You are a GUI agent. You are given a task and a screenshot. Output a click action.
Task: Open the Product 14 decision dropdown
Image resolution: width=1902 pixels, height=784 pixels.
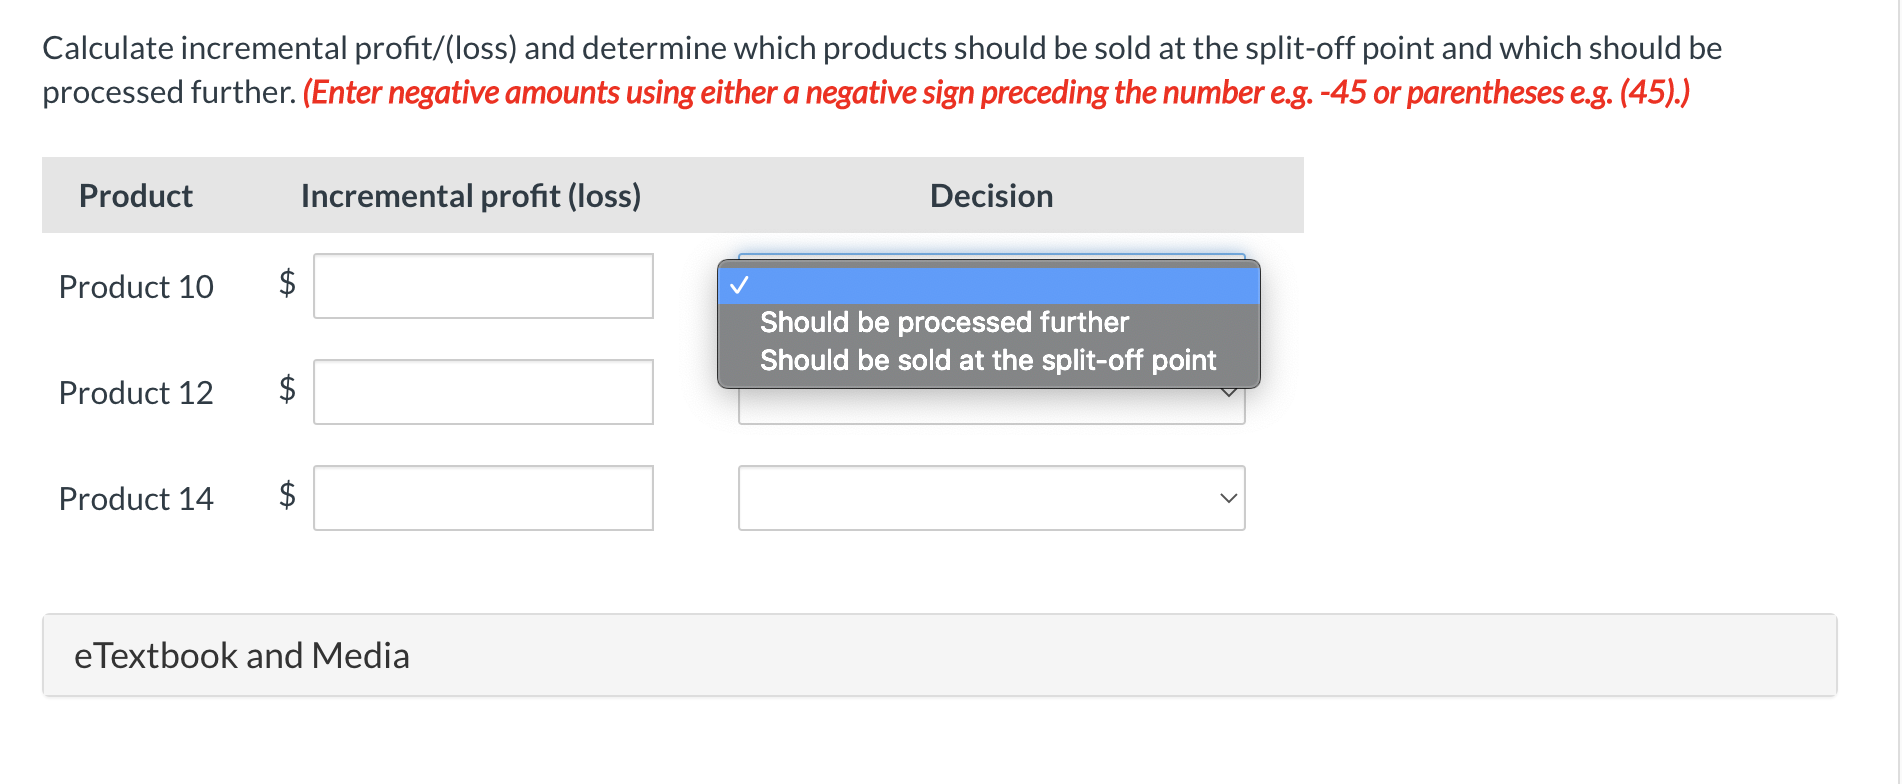(991, 498)
